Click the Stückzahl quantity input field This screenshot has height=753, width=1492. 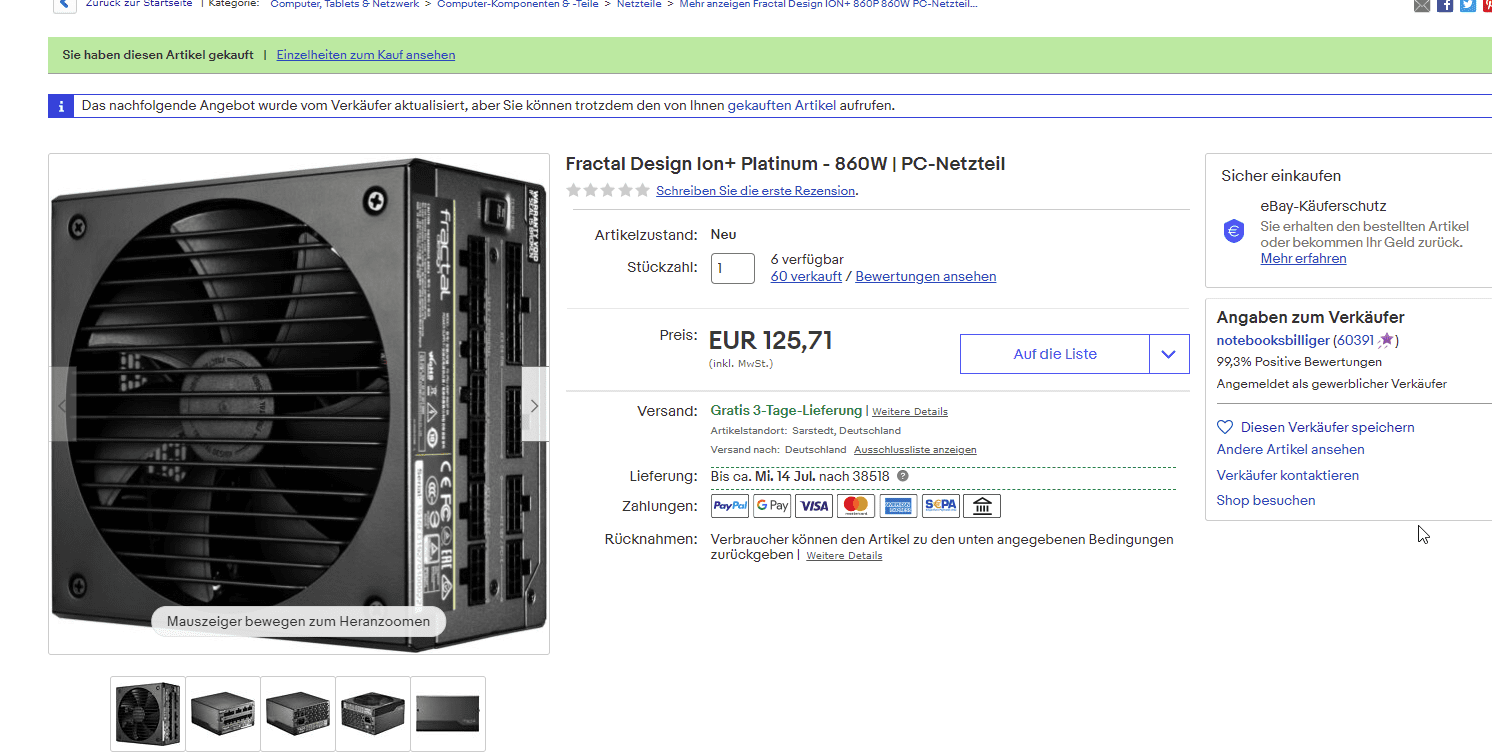tap(733, 268)
